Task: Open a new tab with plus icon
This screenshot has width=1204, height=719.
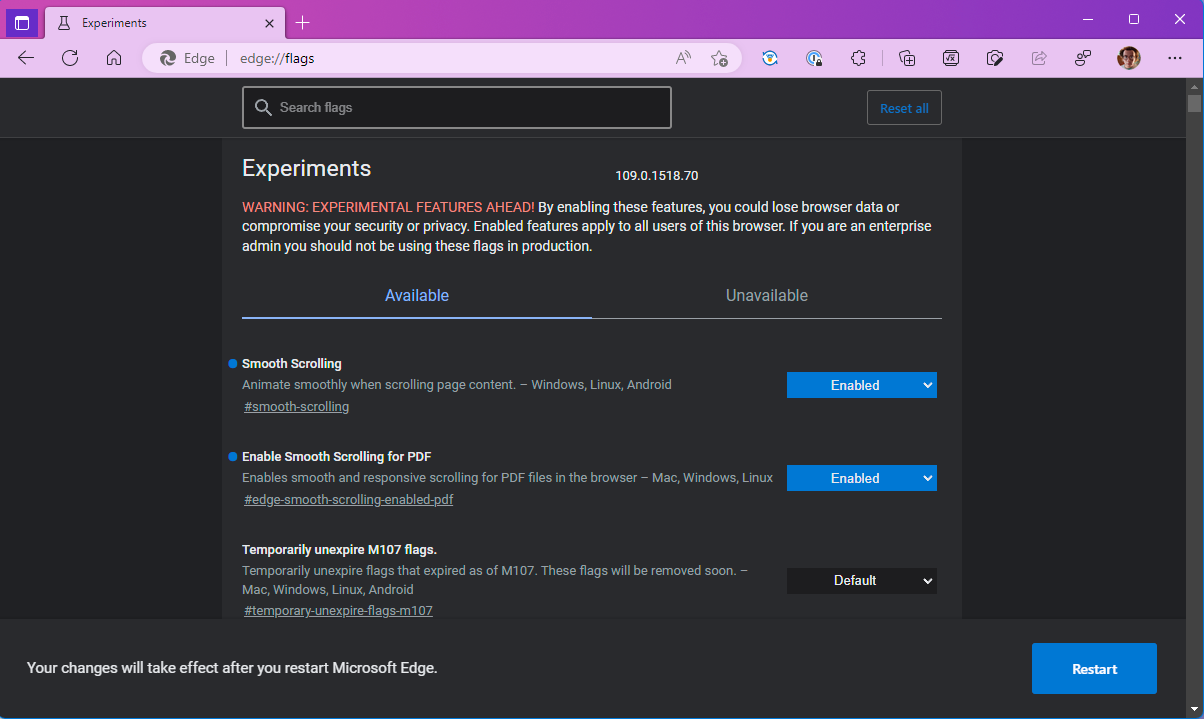Action: click(x=303, y=22)
